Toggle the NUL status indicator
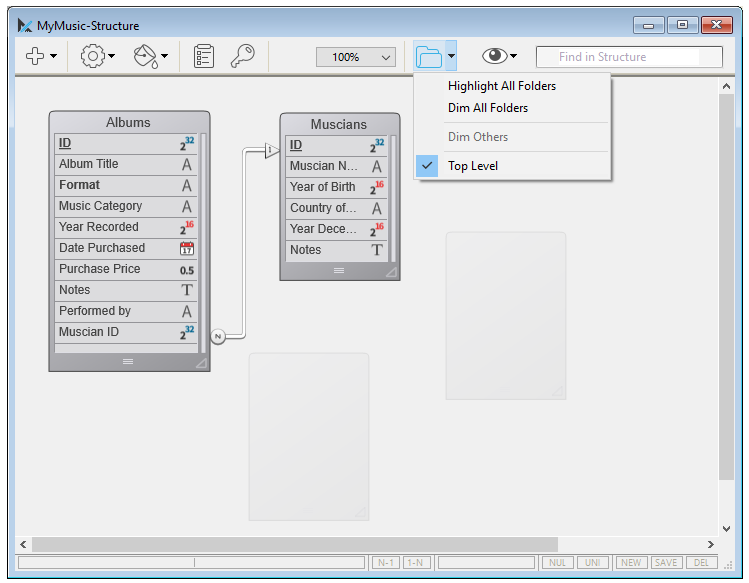The width and height of the screenshot is (749, 583). point(557,563)
